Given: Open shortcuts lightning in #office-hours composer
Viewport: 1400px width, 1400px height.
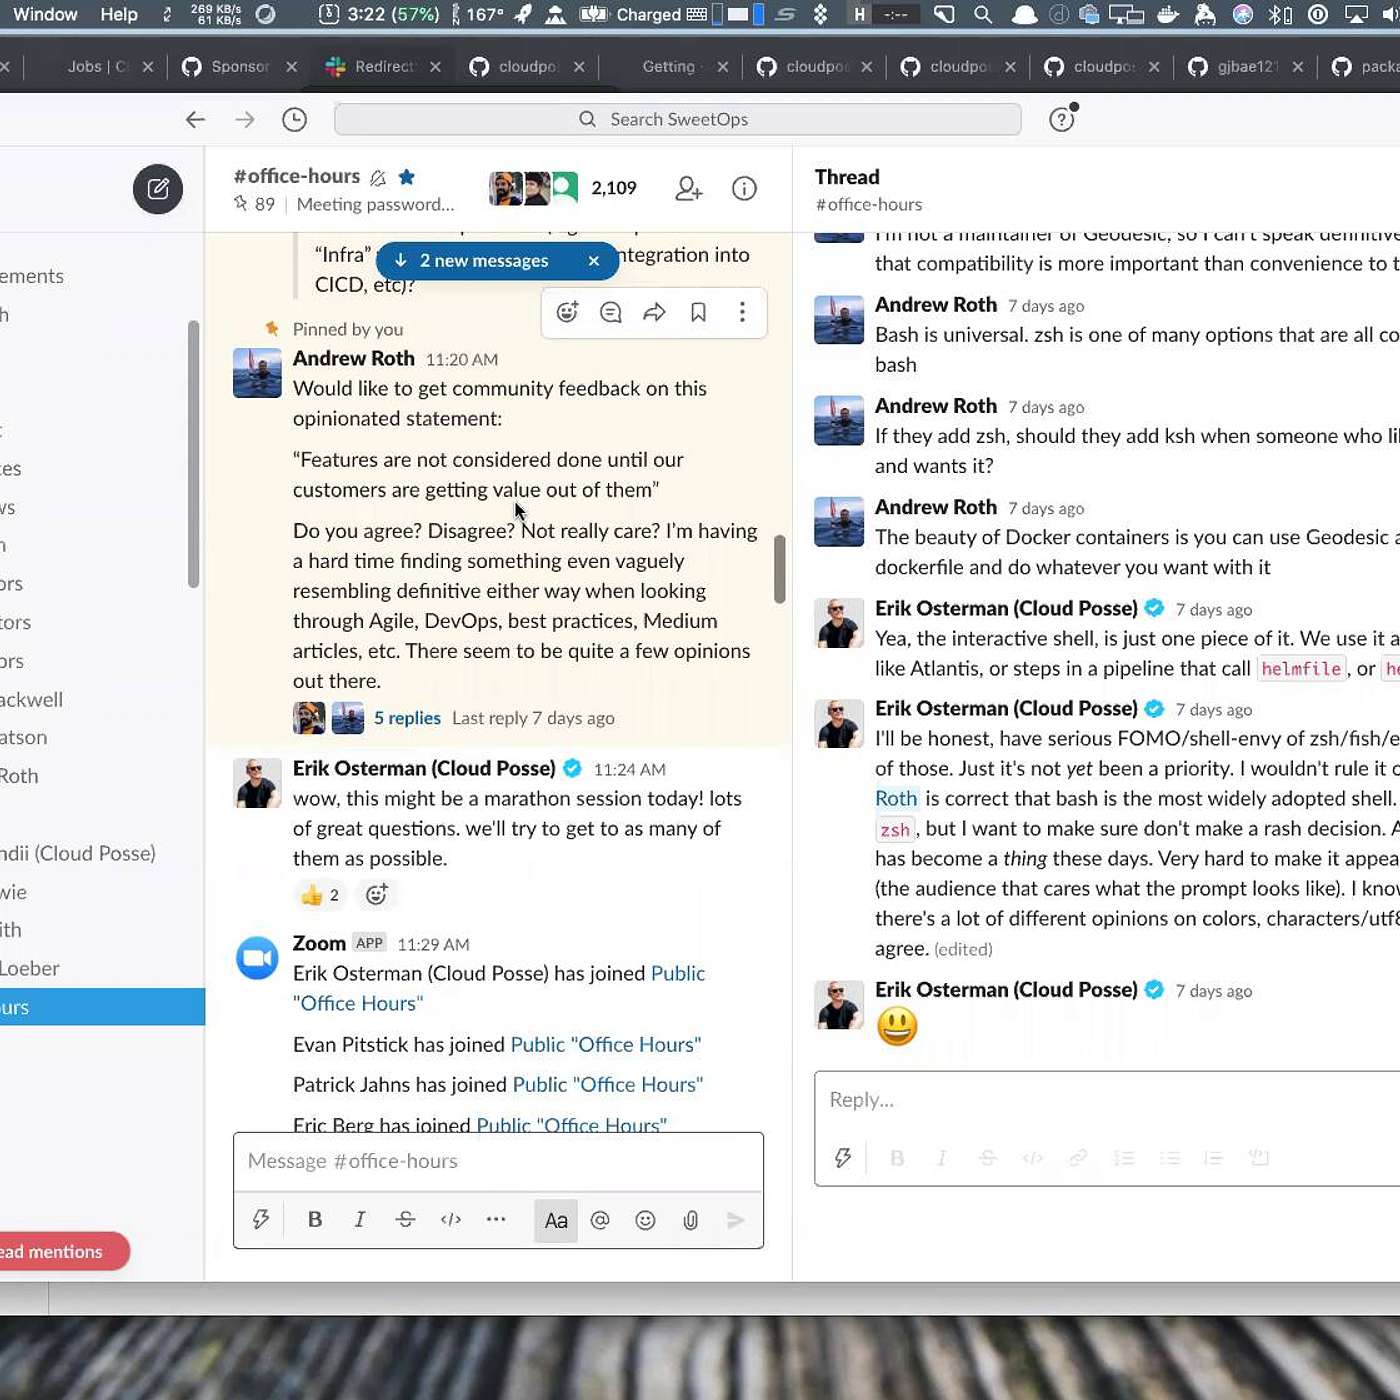Looking at the screenshot, I should tap(261, 1220).
